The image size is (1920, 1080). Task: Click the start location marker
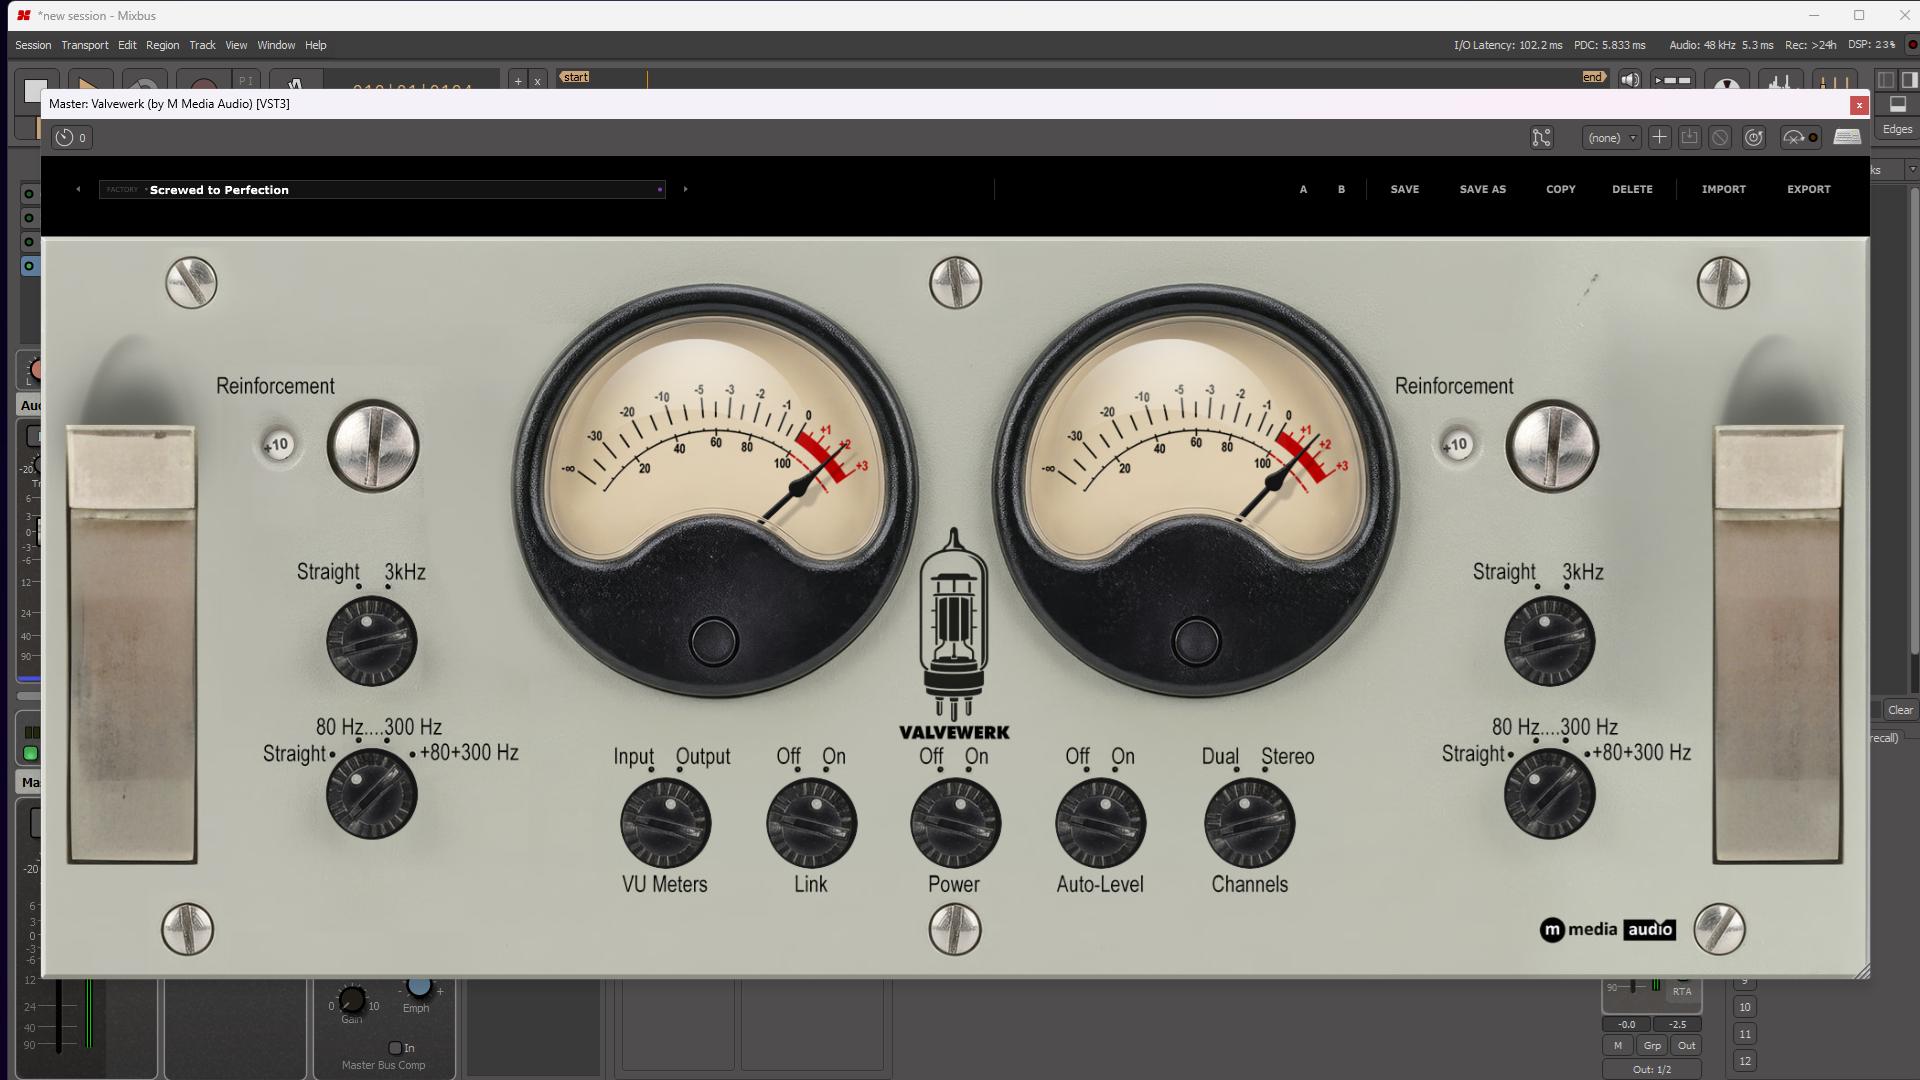click(575, 77)
